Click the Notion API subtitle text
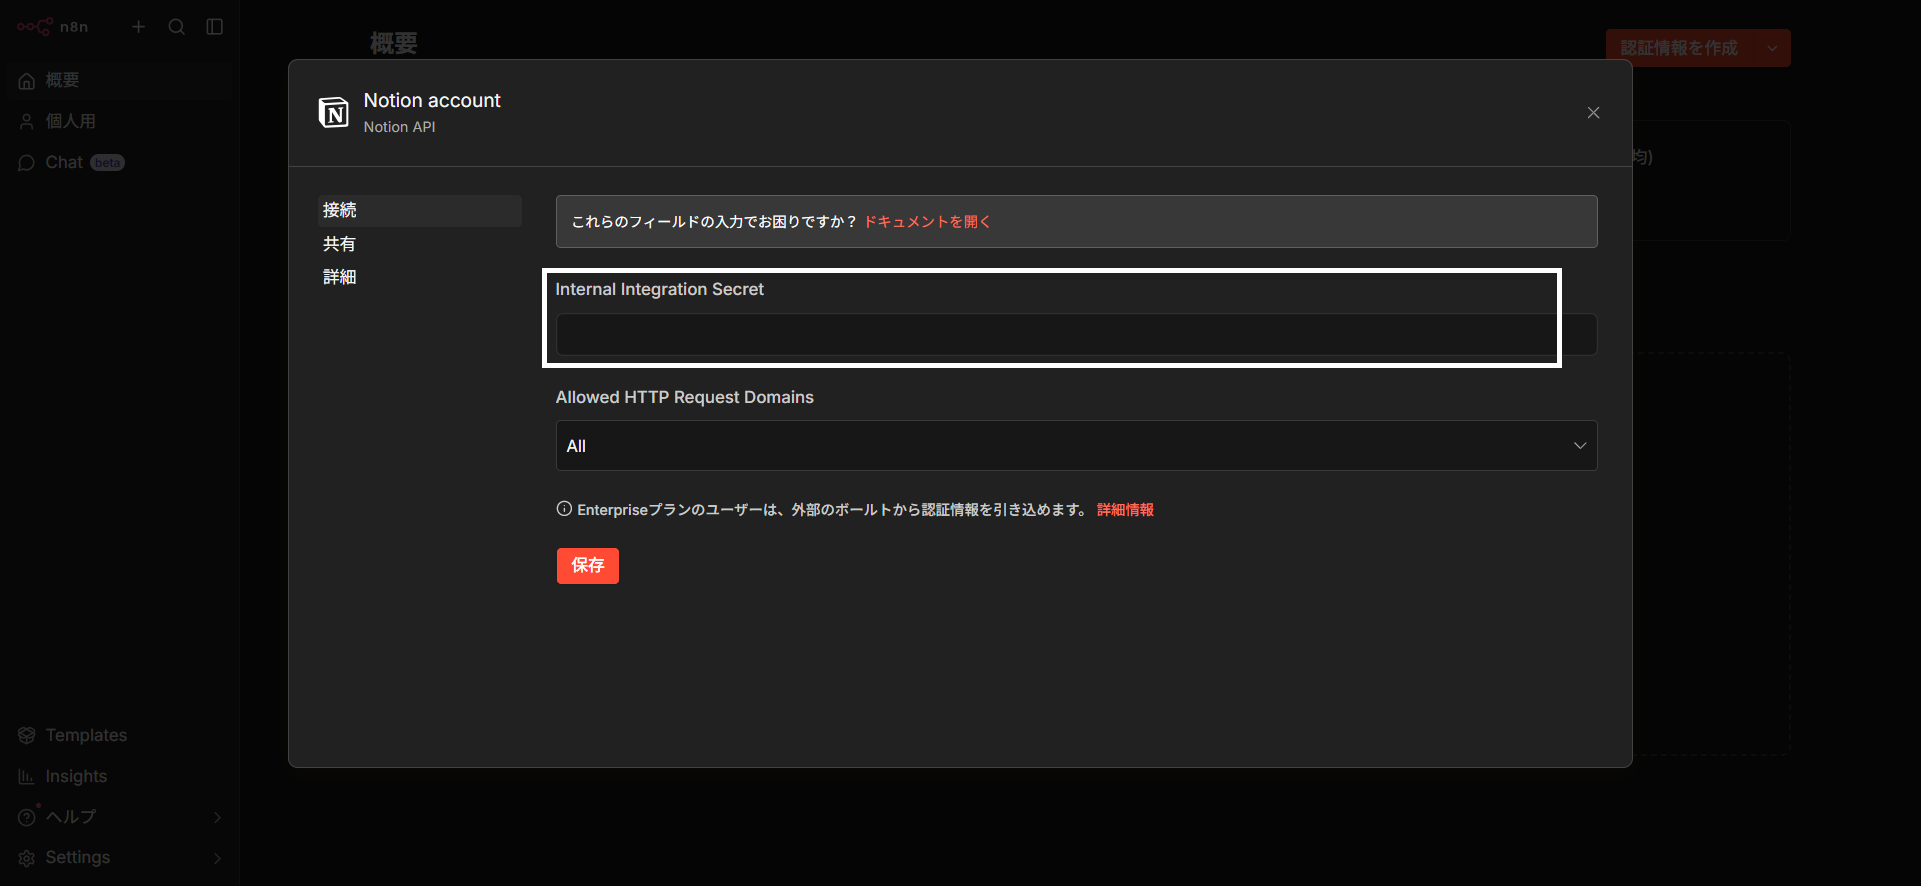Image resolution: width=1921 pixels, height=886 pixels. (399, 127)
